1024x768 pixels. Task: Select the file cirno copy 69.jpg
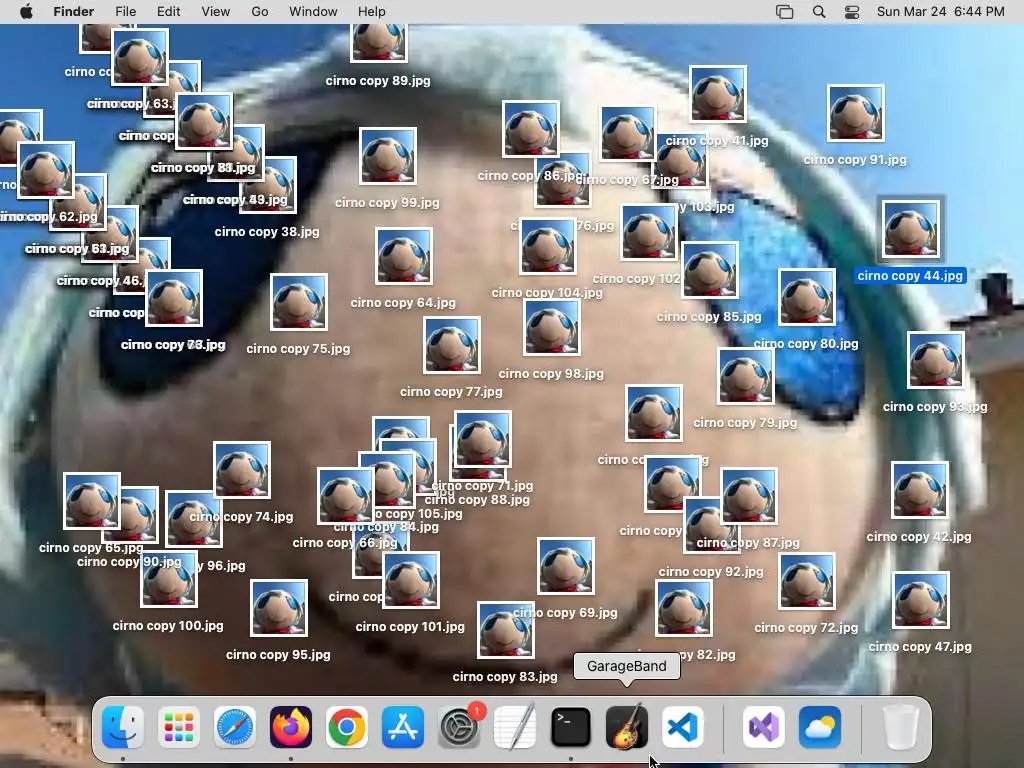pos(566,566)
